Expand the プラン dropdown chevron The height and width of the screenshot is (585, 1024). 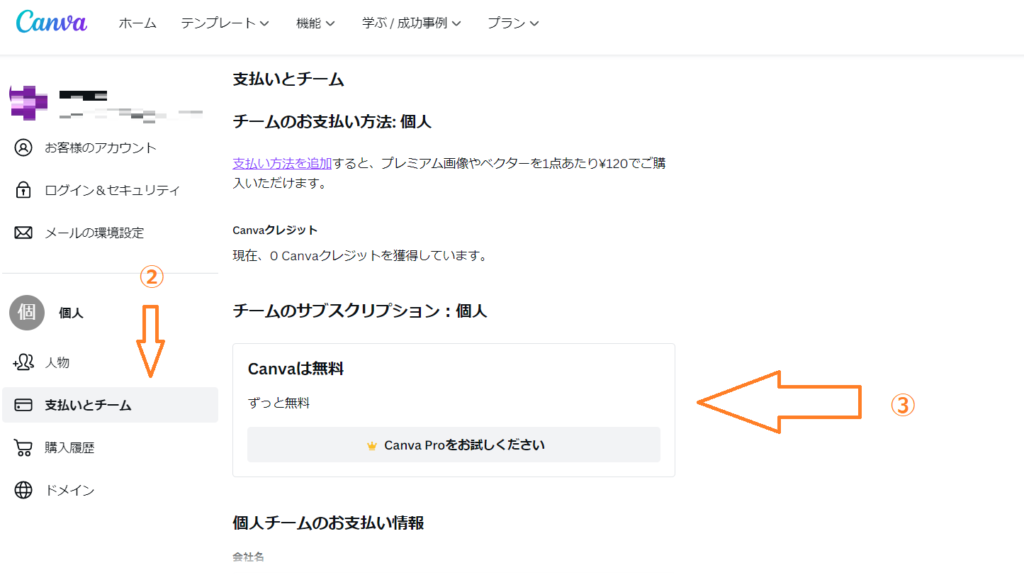[534, 24]
